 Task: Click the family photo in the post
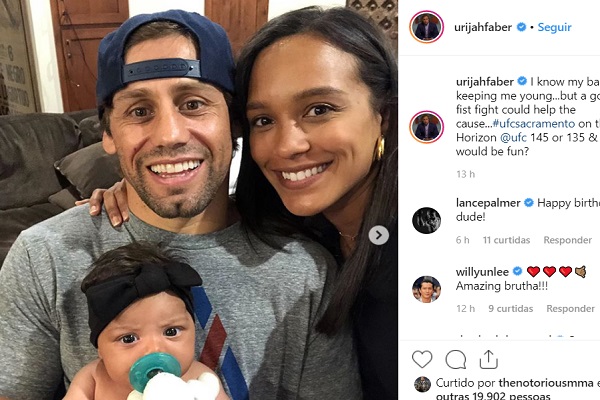(199, 200)
